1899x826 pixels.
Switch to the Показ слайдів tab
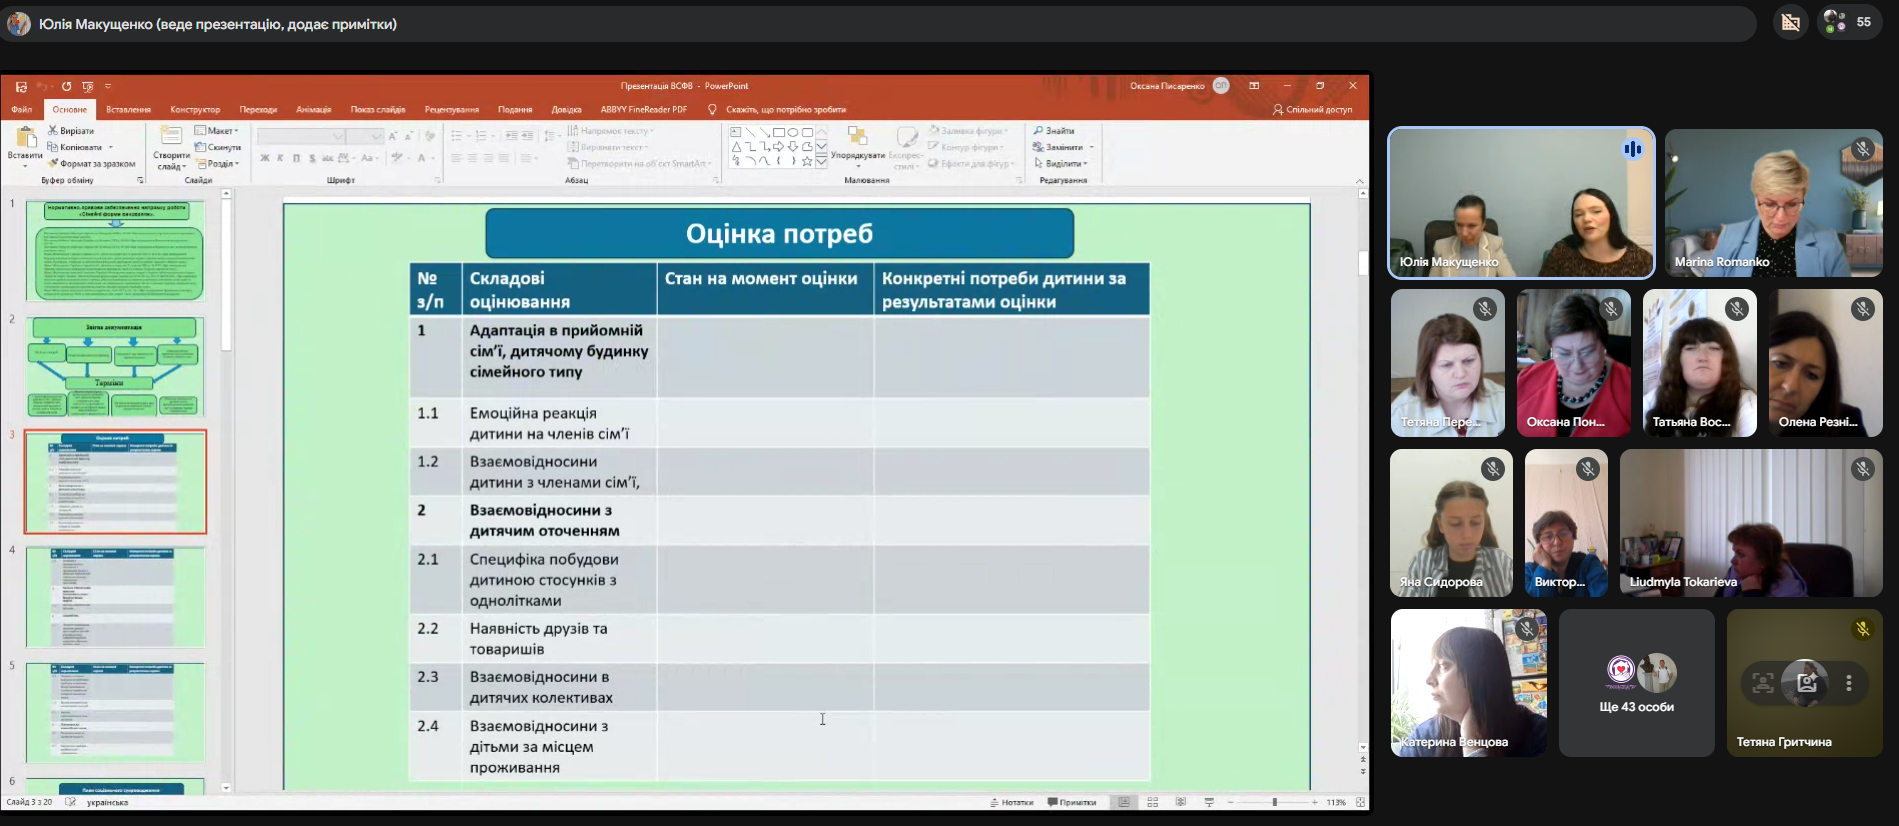[378, 110]
